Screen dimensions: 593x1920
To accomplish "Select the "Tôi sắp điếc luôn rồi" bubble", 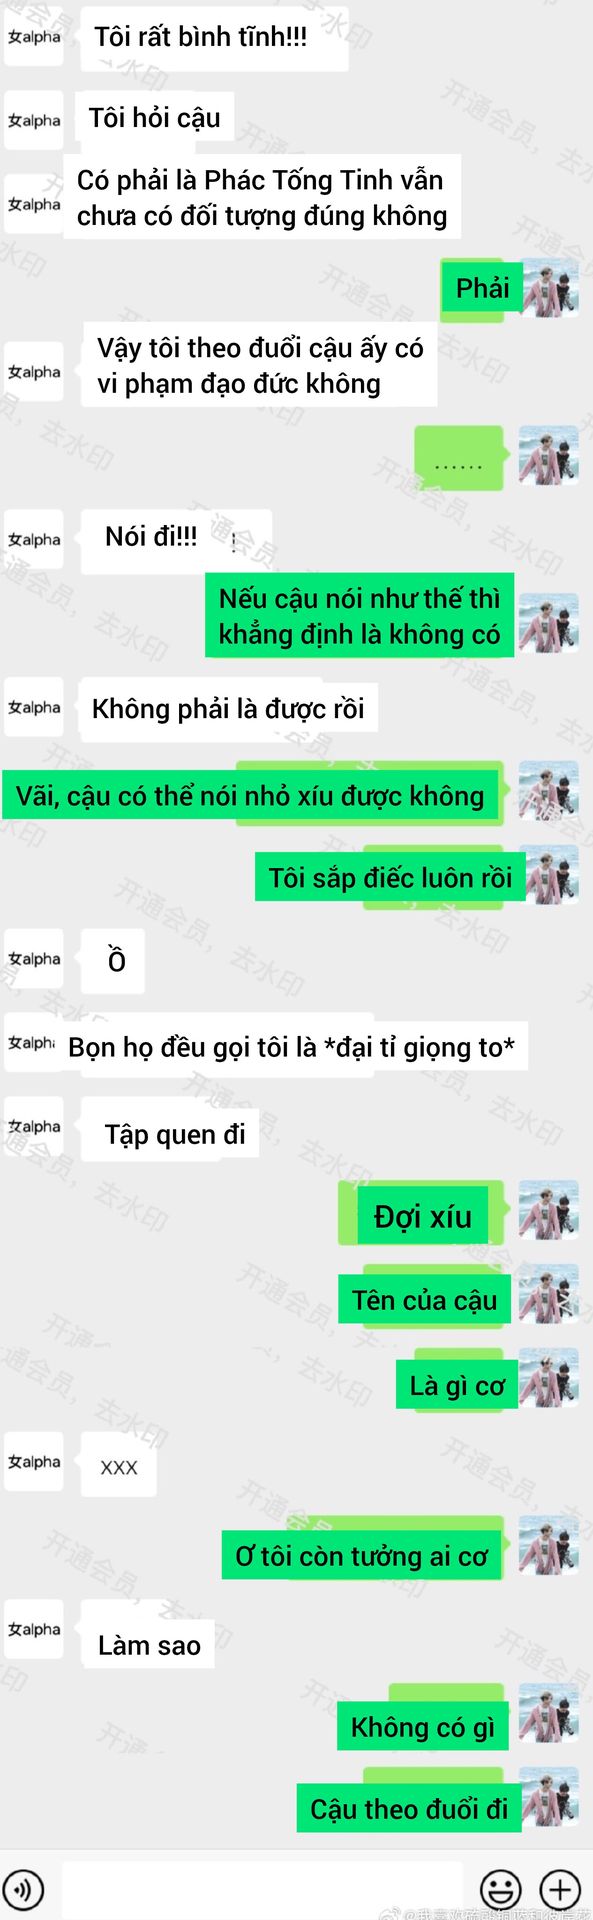I will [390, 877].
